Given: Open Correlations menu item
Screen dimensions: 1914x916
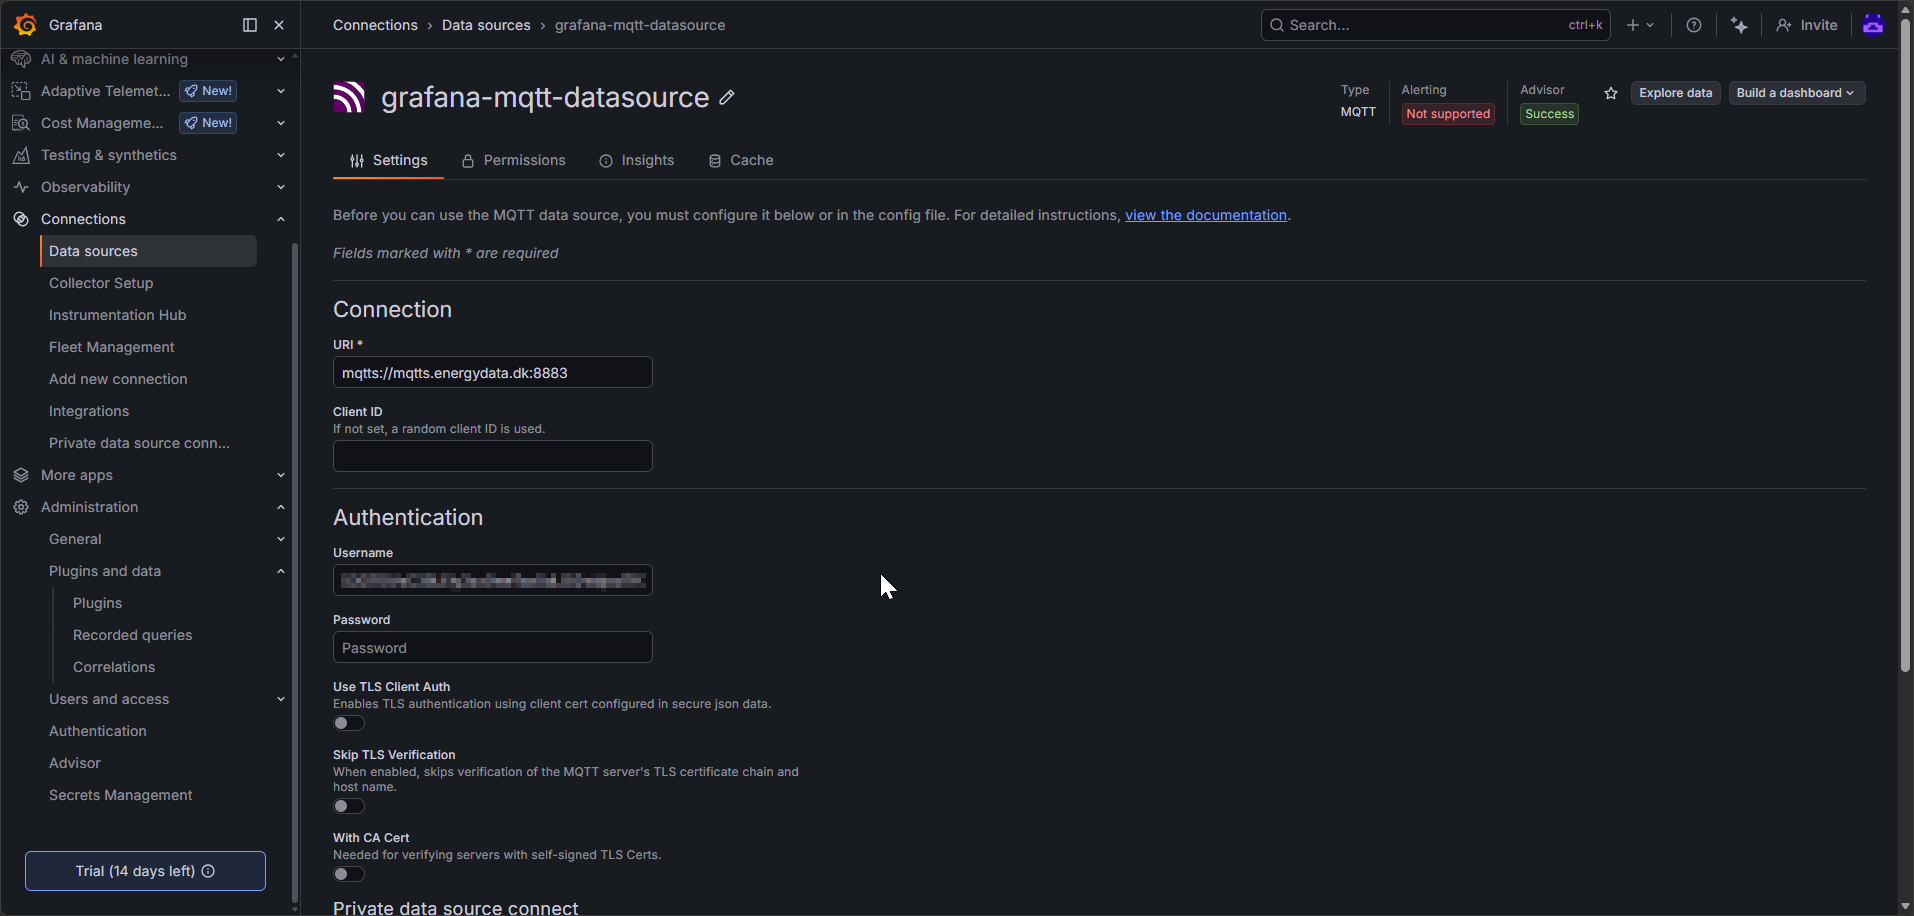Looking at the screenshot, I should [x=114, y=667].
